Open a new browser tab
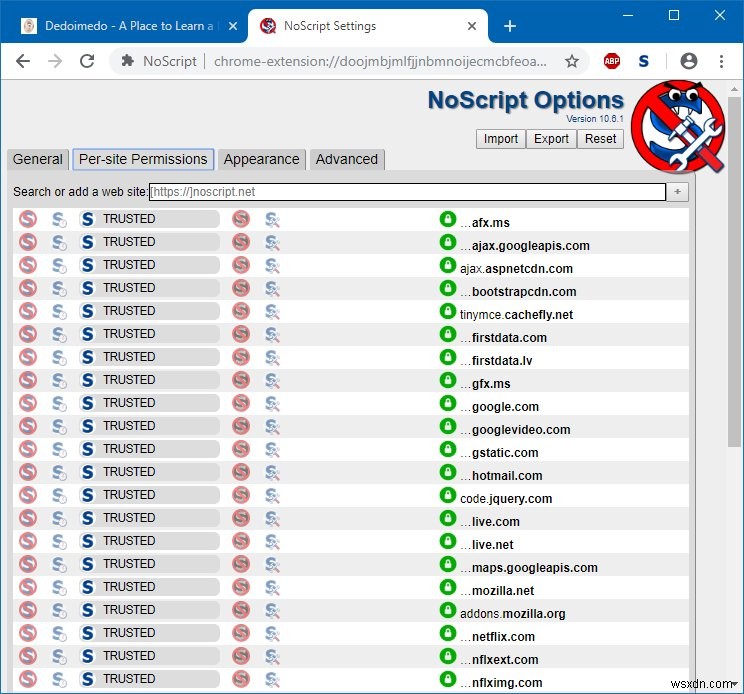This screenshot has height=694, width=744. [510, 26]
